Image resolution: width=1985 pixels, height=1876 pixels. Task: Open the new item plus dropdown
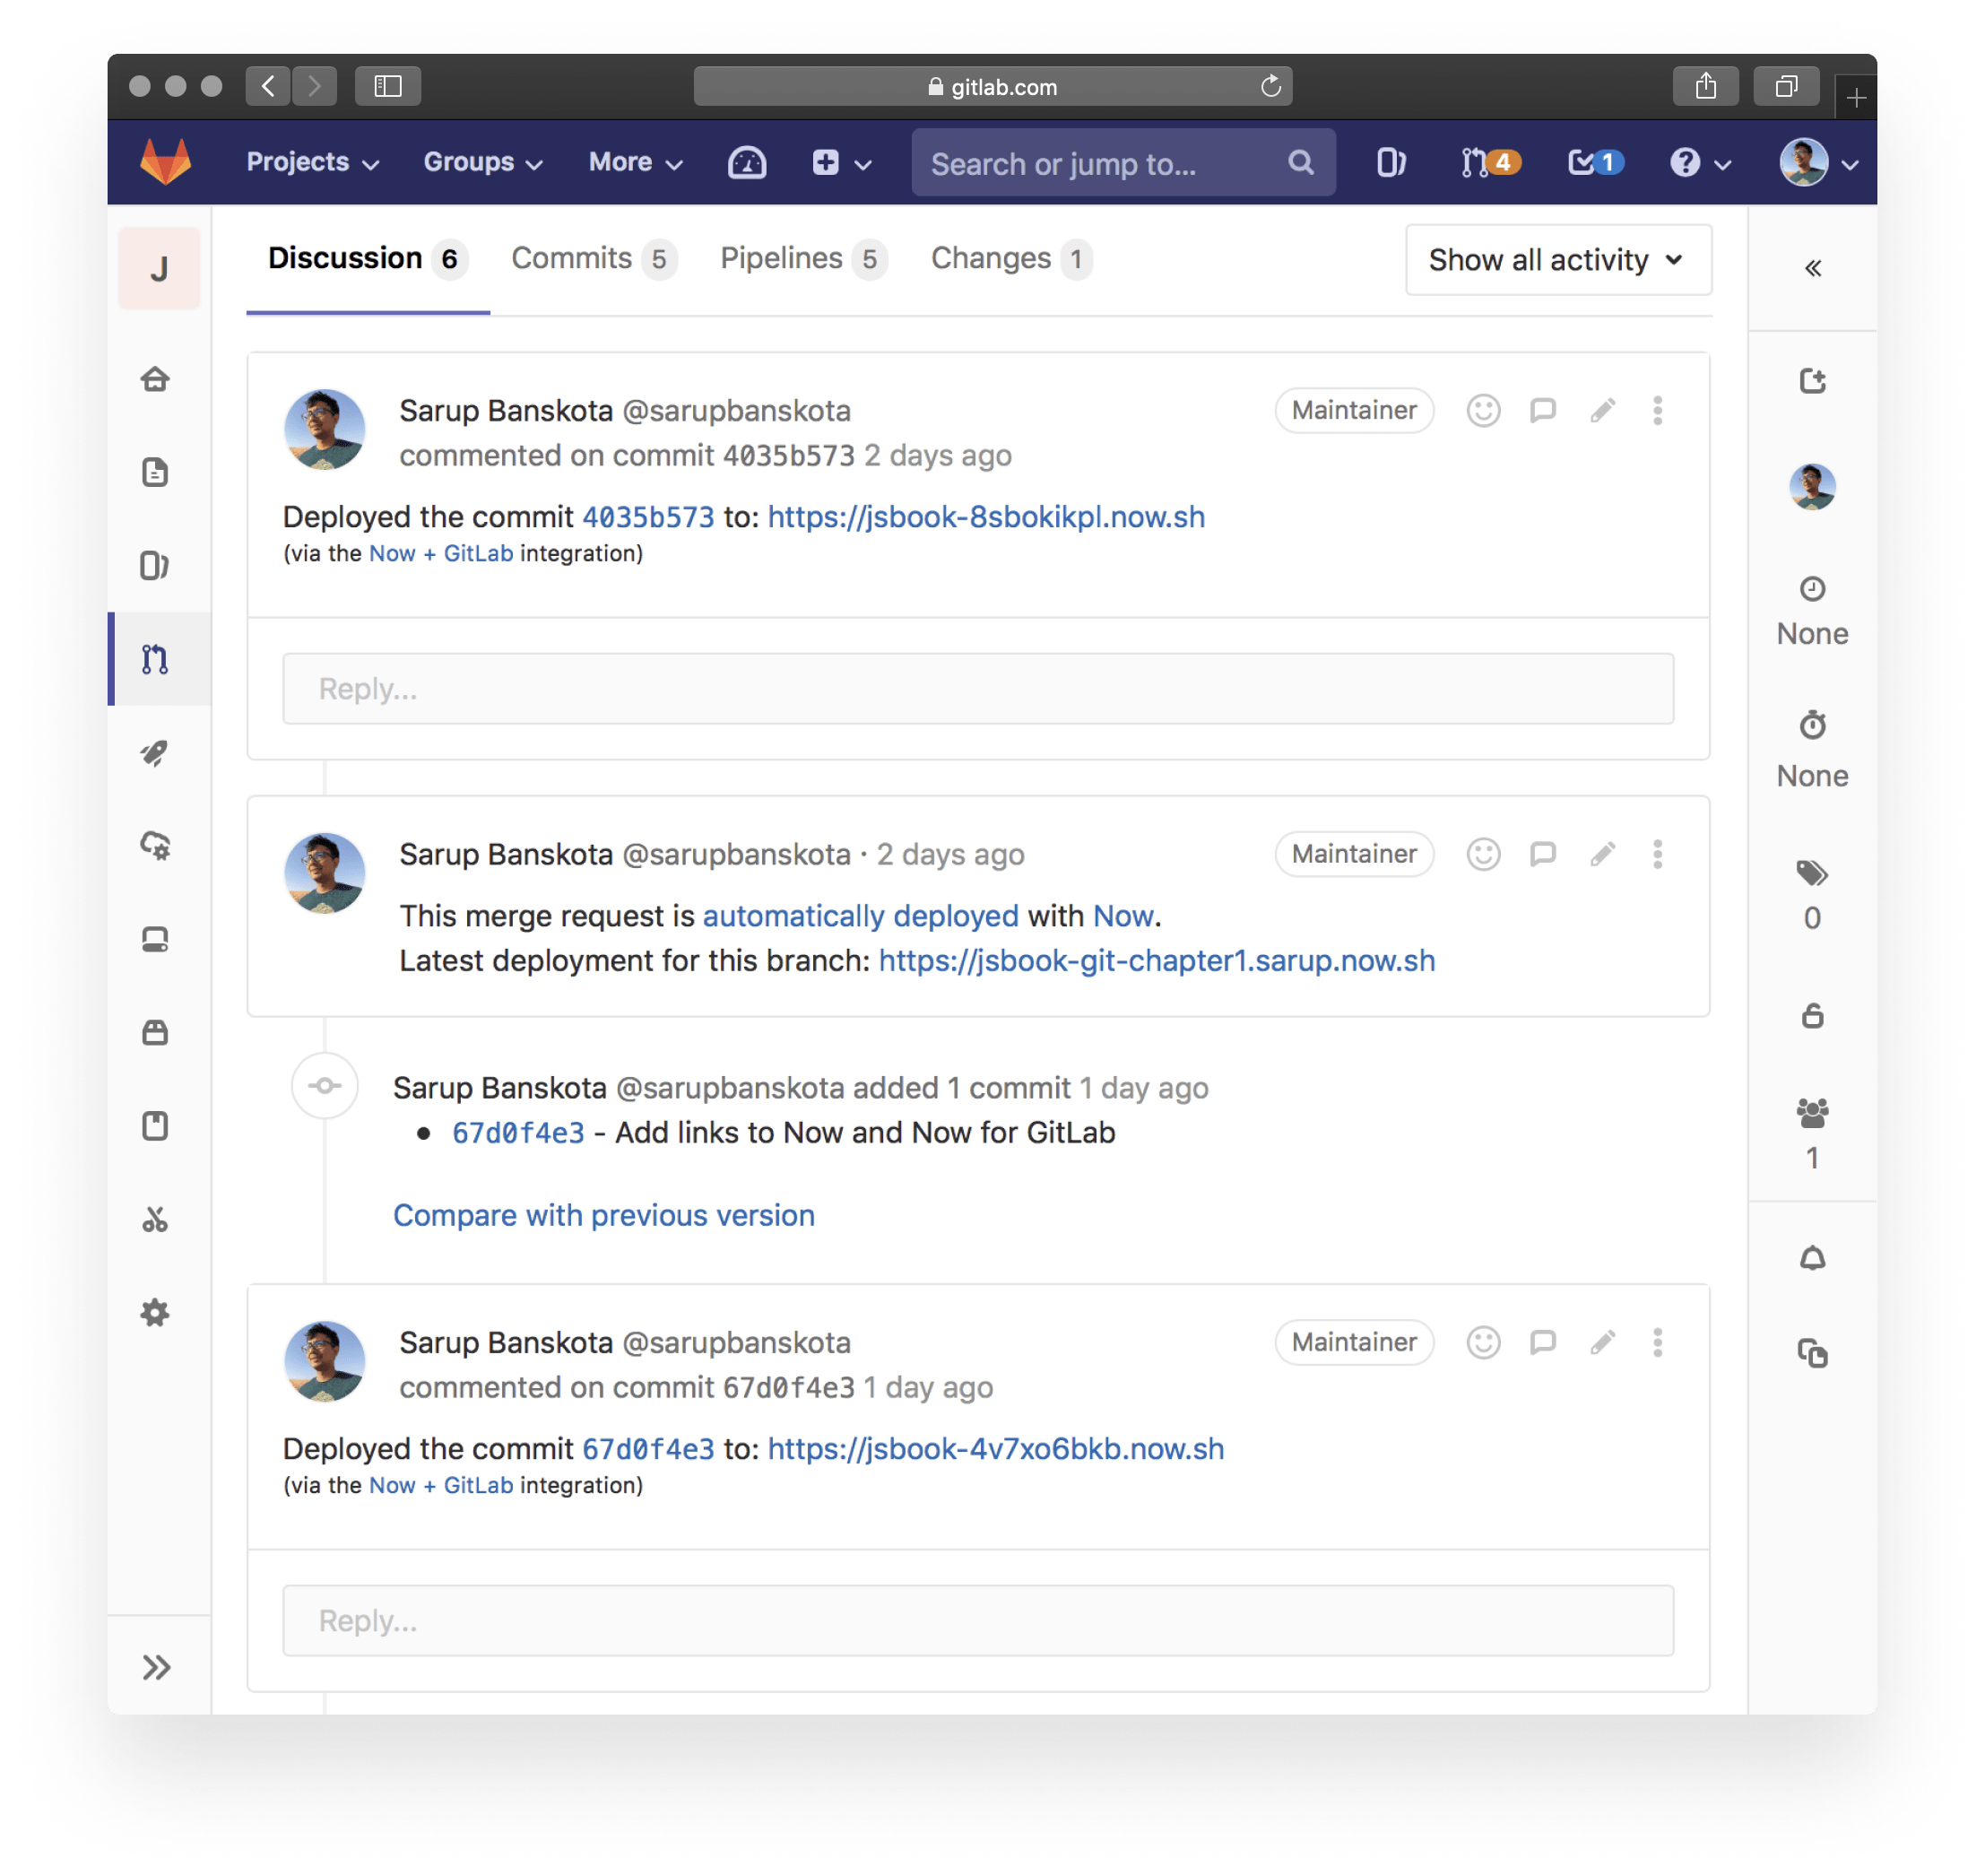[842, 162]
